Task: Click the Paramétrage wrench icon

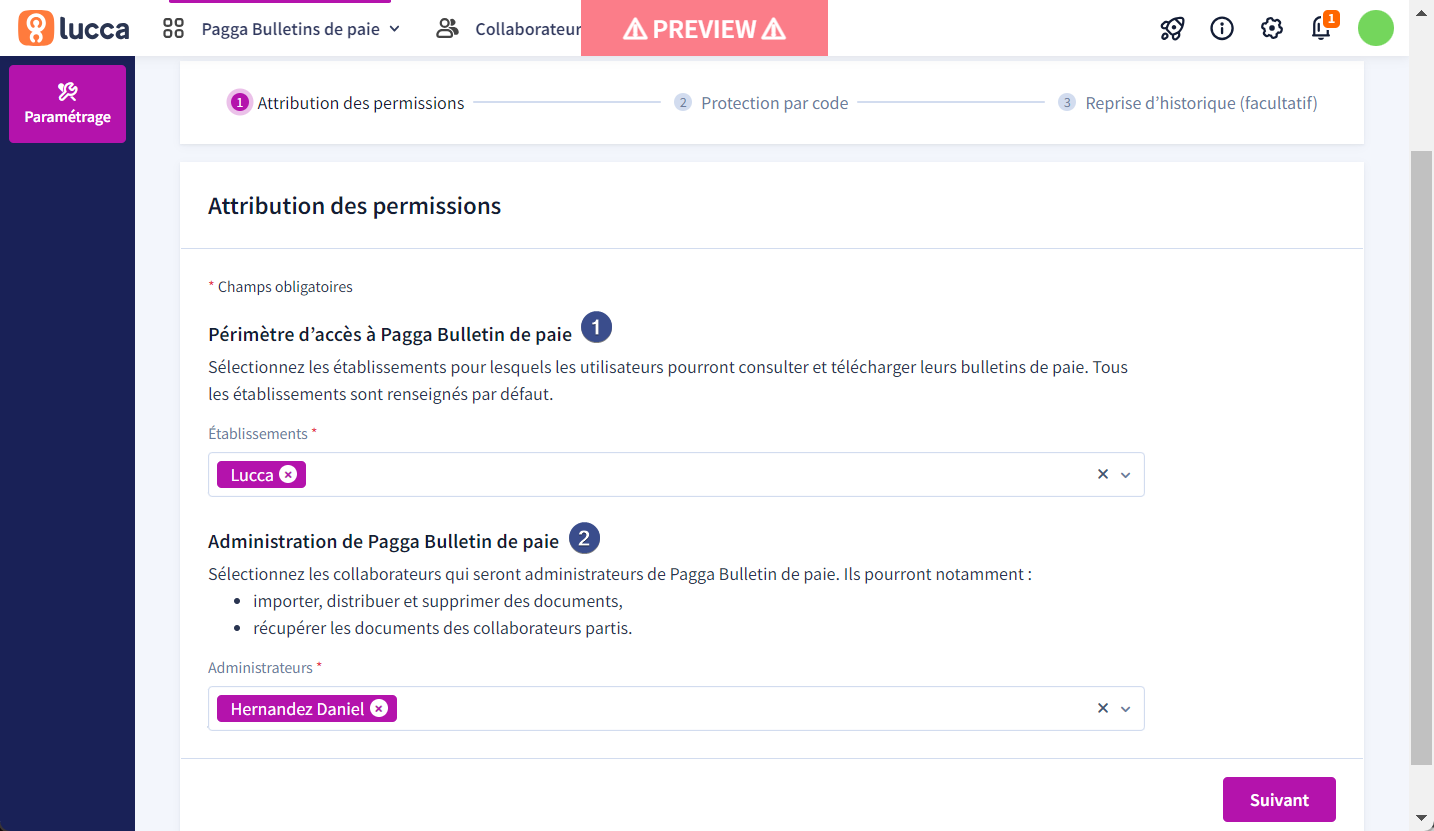Action: 67,92
